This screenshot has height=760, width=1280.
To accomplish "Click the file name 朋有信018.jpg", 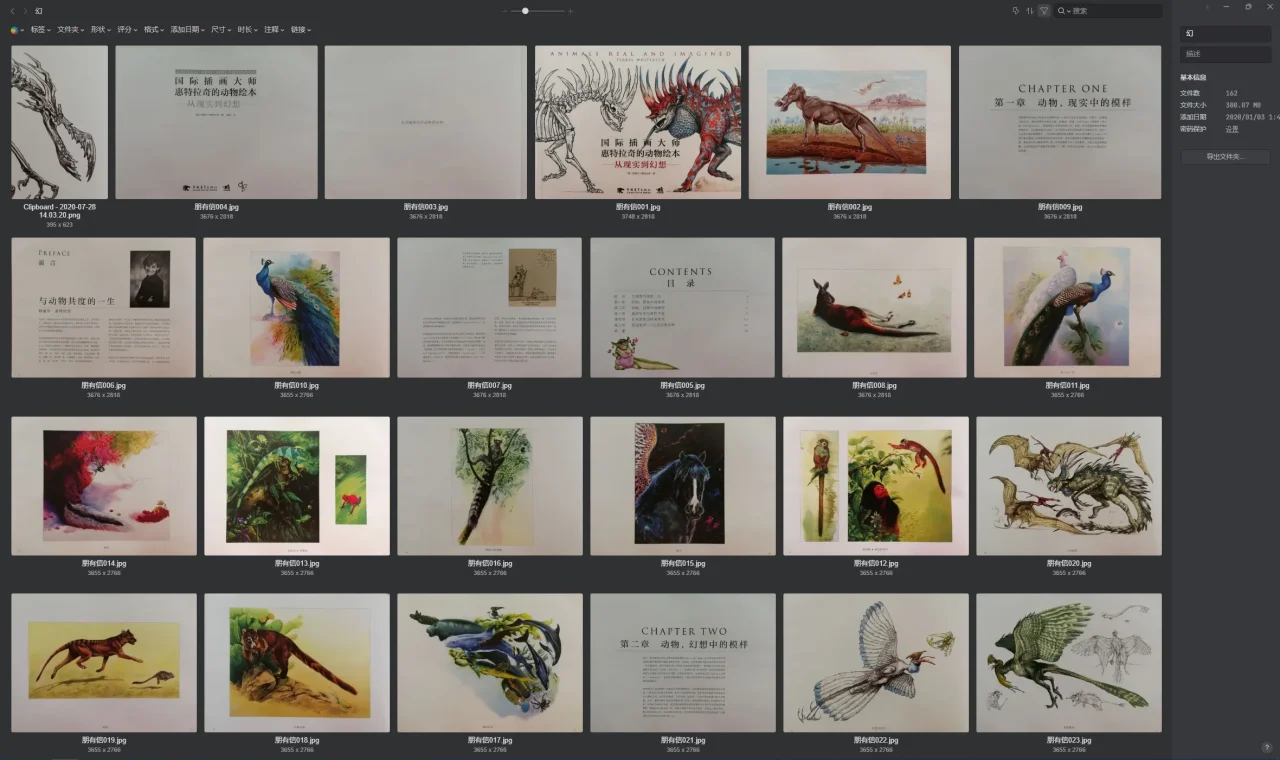I will [x=296, y=740].
